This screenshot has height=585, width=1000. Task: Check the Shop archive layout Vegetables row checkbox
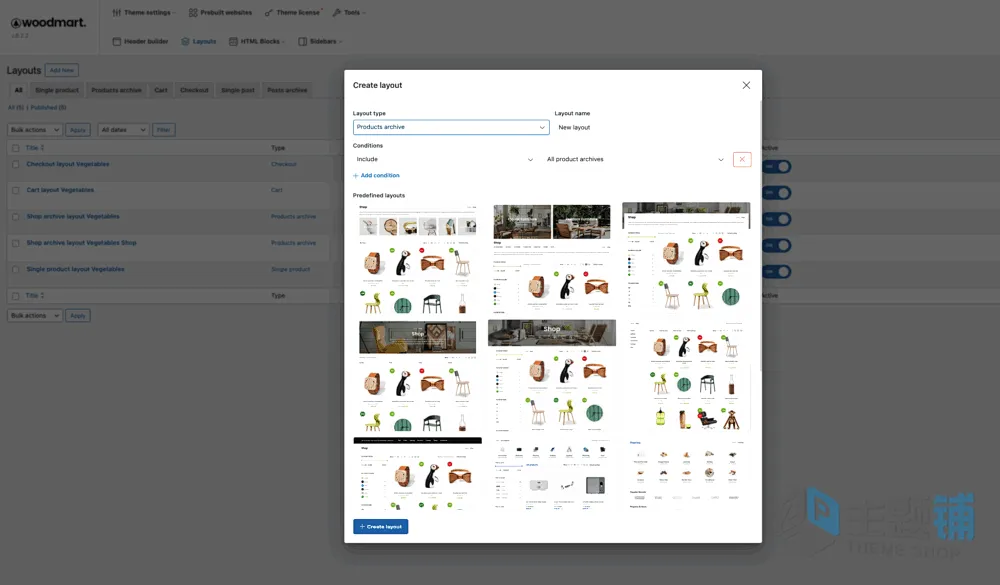pyautogui.click(x=16, y=217)
